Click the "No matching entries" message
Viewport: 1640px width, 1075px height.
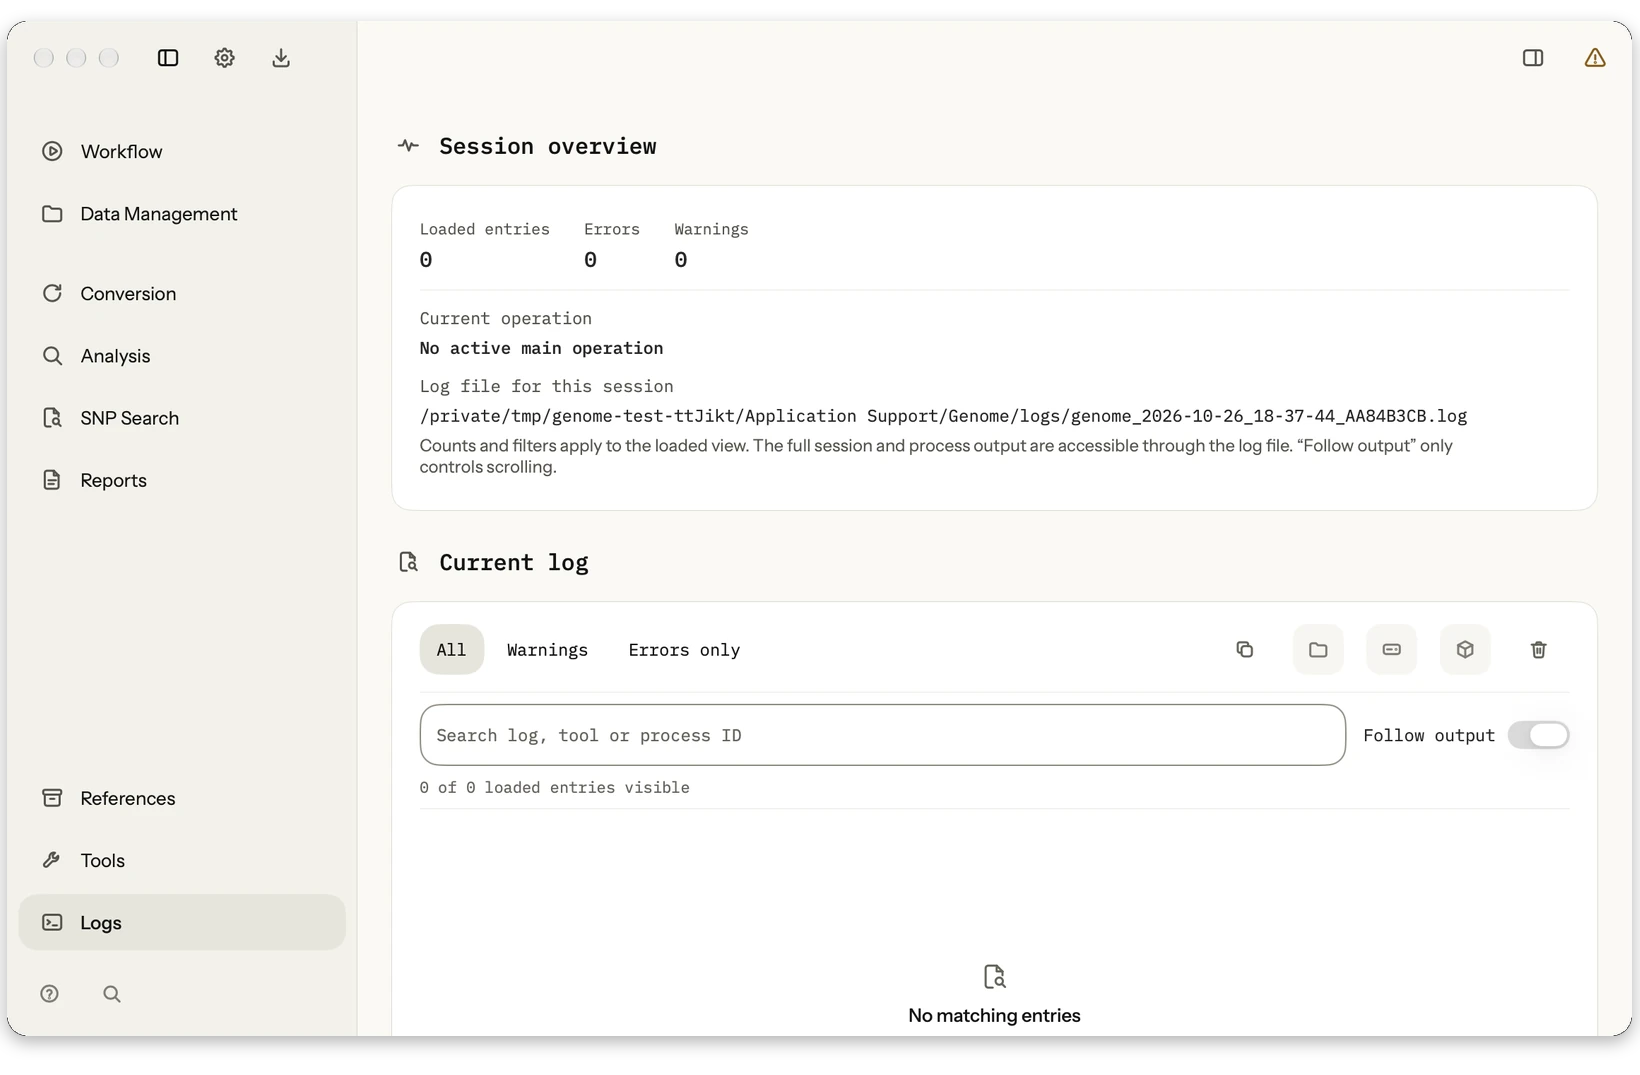click(994, 1015)
